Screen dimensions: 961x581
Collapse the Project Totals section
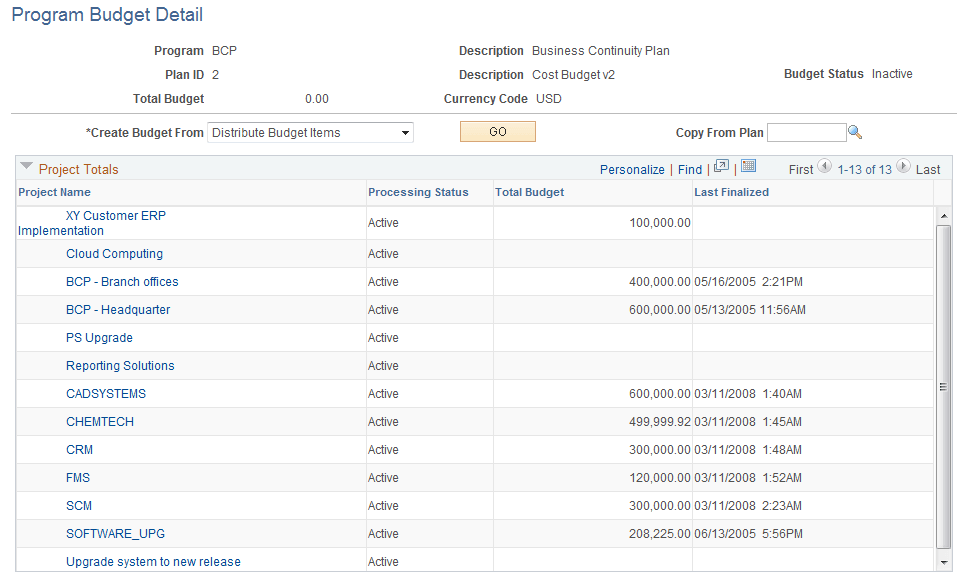click(x=27, y=169)
